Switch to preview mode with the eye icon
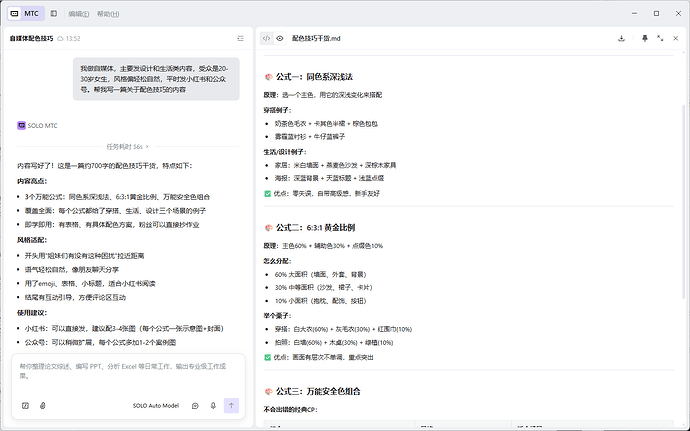This screenshot has height=431, width=690. 280,38
